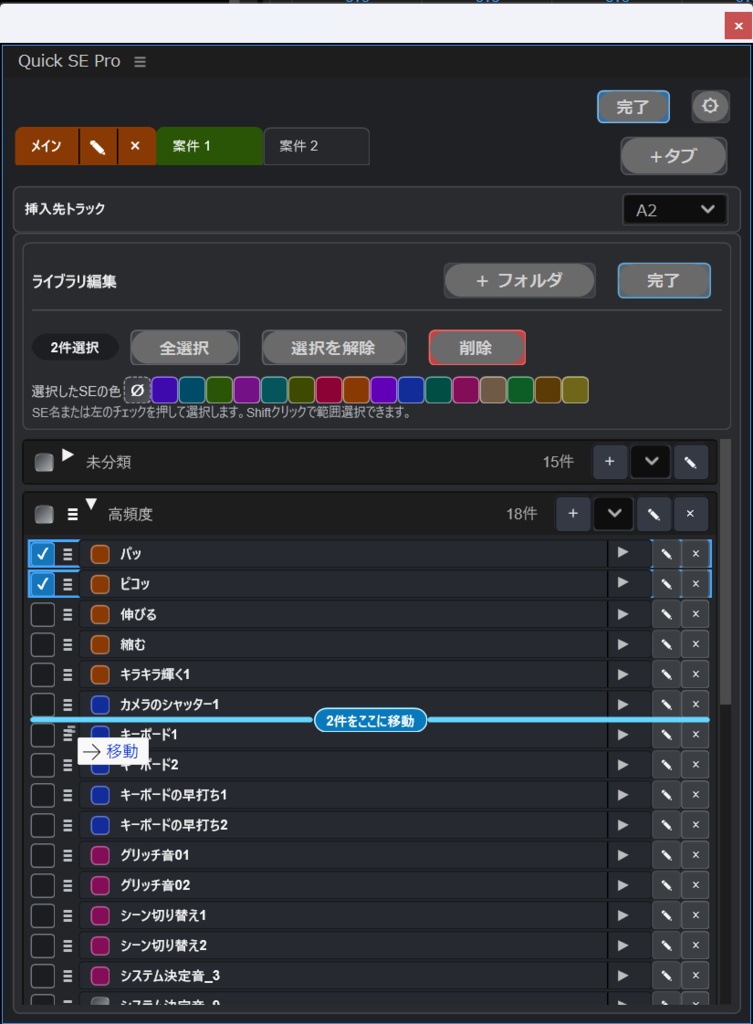Grab the drag handle of the 高頻度 folder

pyautogui.click(x=72, y=515)
